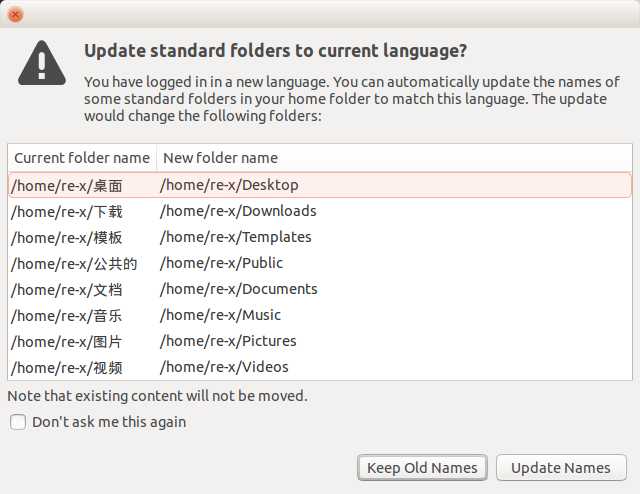Screen dimensions: 640x494
Task: Select the /home/re-x/Pictures row
Action: pyautogui.click(x=320, y=342)
